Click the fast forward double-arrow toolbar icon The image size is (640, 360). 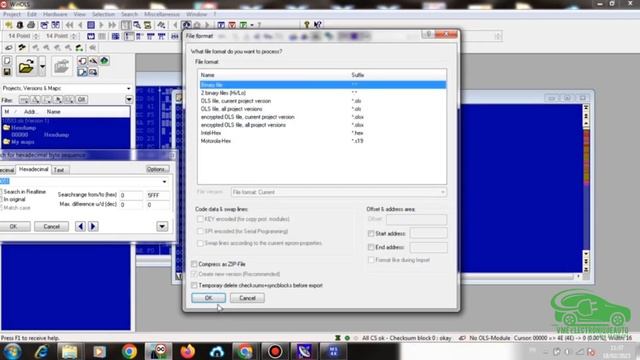point(112,25)
